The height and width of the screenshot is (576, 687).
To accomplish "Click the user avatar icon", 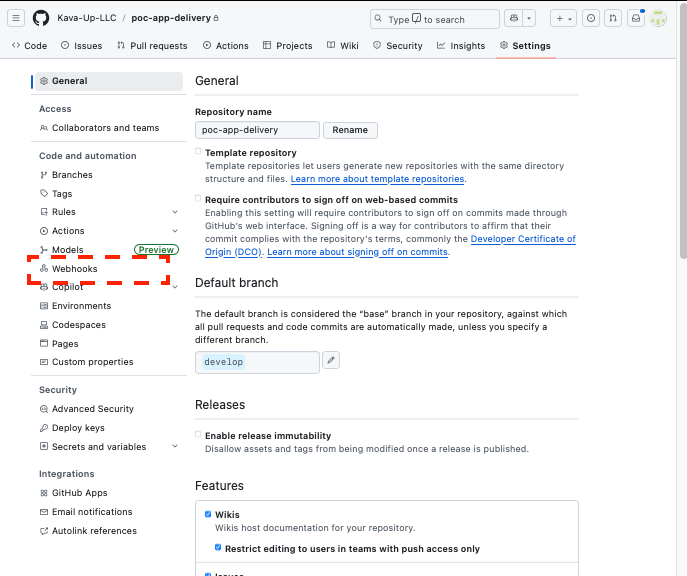I will tap(658, 18).
